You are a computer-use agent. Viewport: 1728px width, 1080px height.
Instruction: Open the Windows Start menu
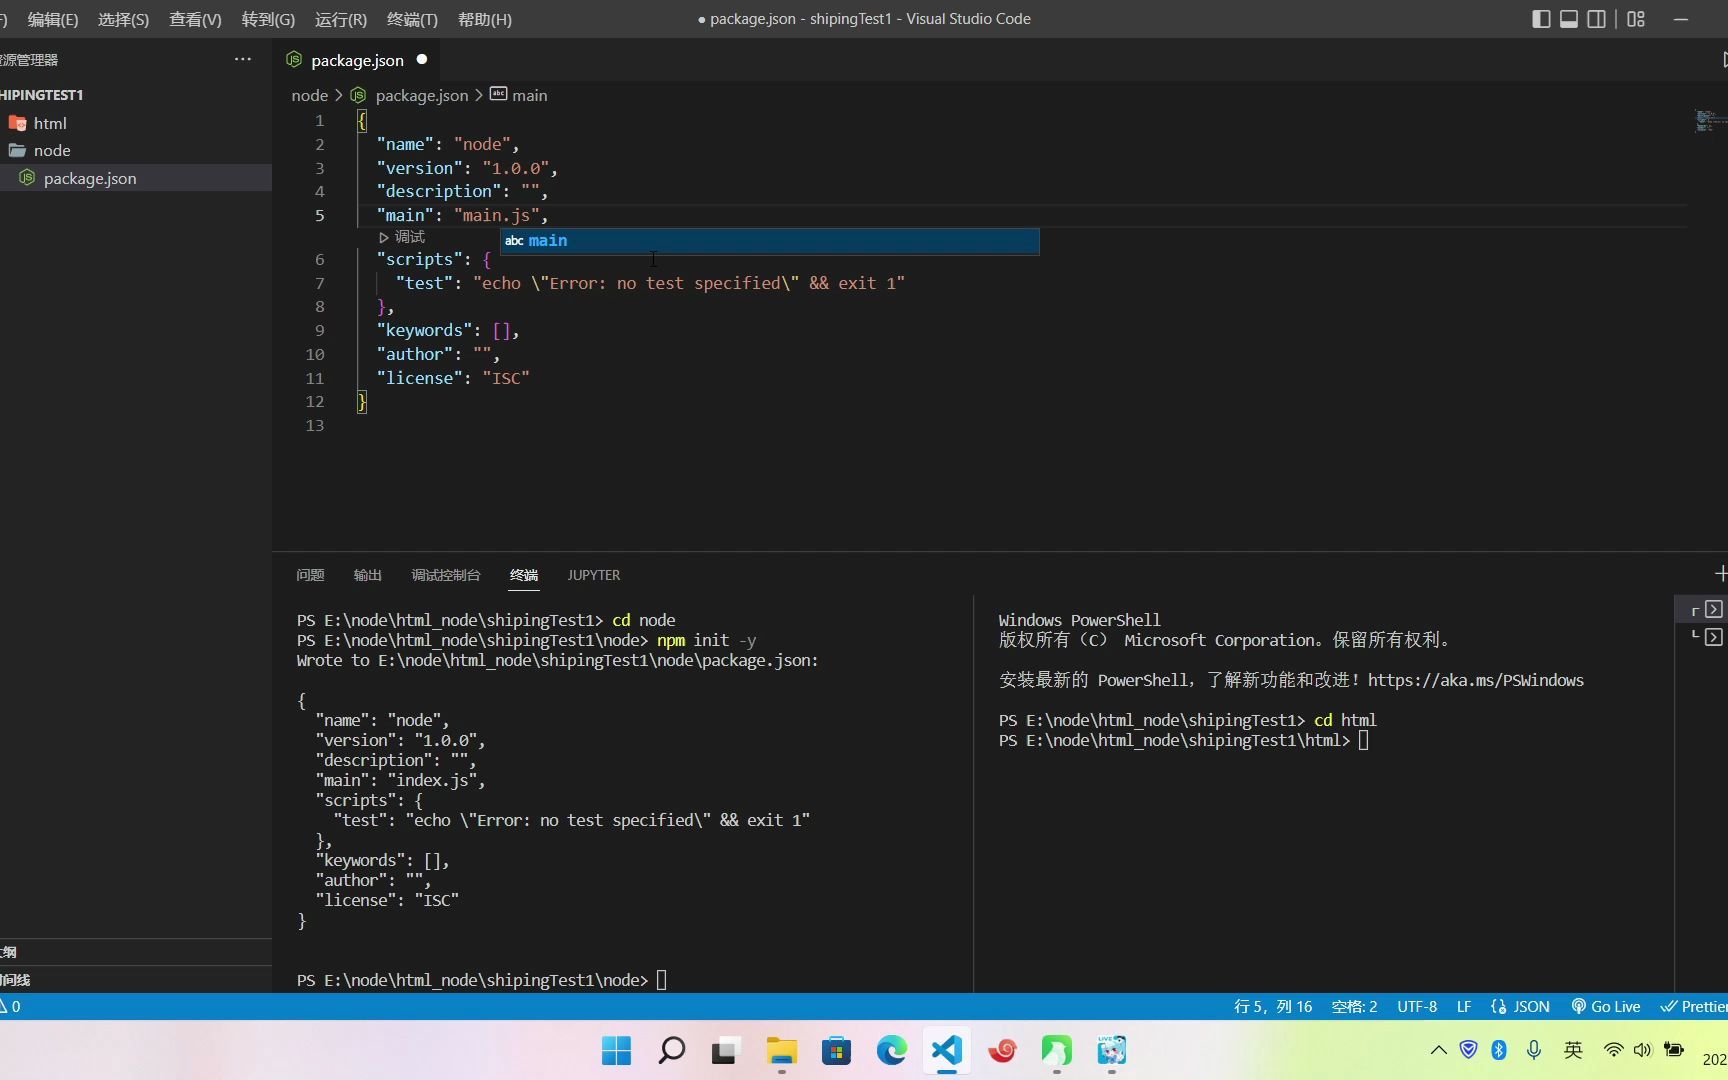617,1051
